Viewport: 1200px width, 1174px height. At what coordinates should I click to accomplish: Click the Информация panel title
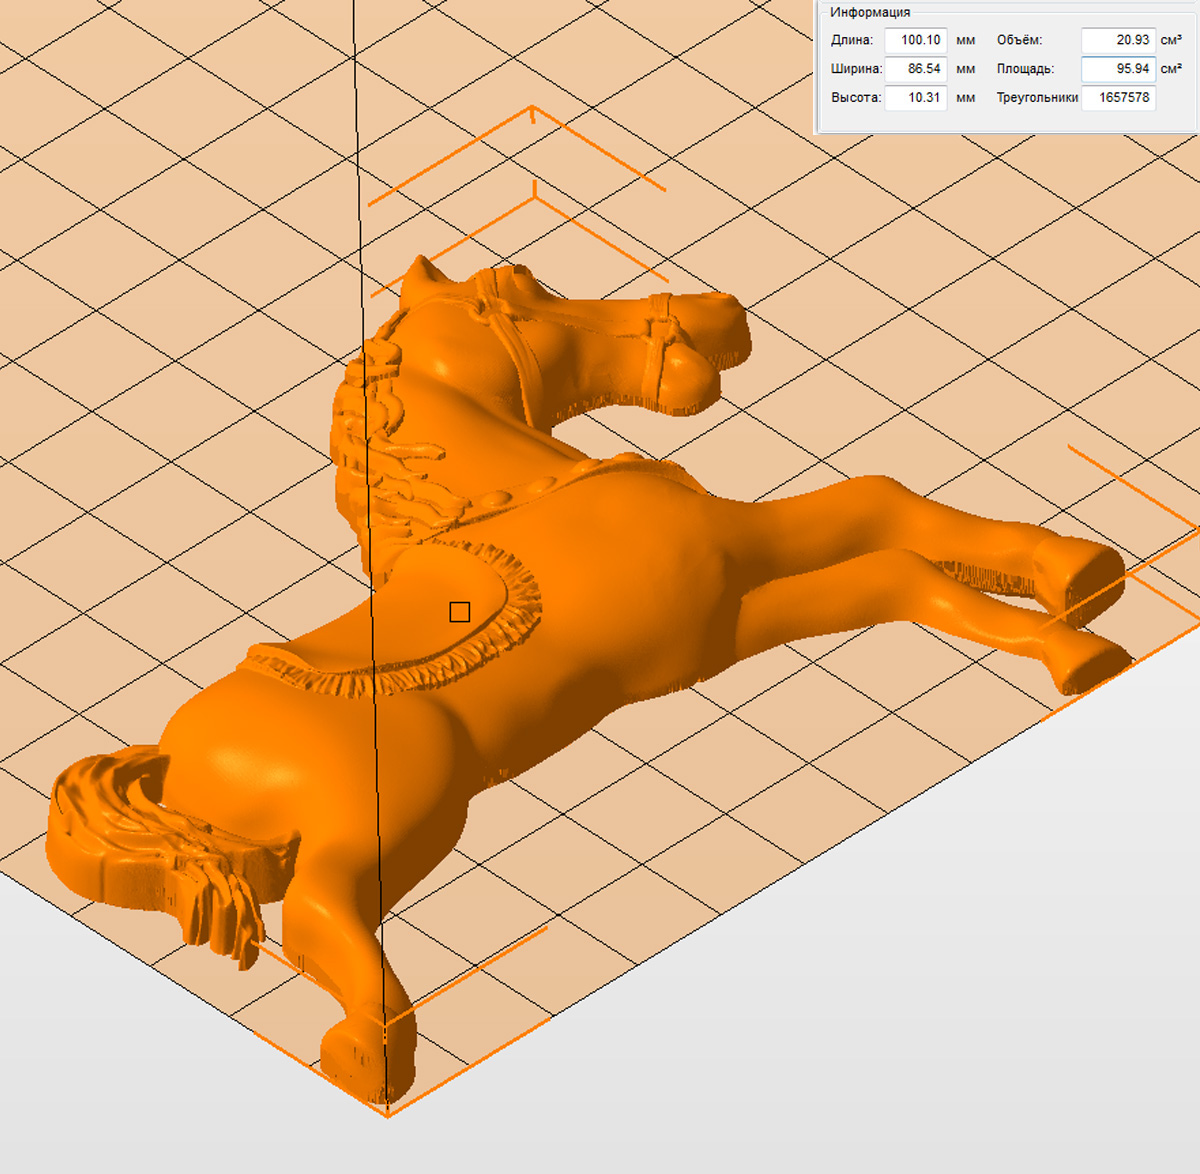coord(869,12)
